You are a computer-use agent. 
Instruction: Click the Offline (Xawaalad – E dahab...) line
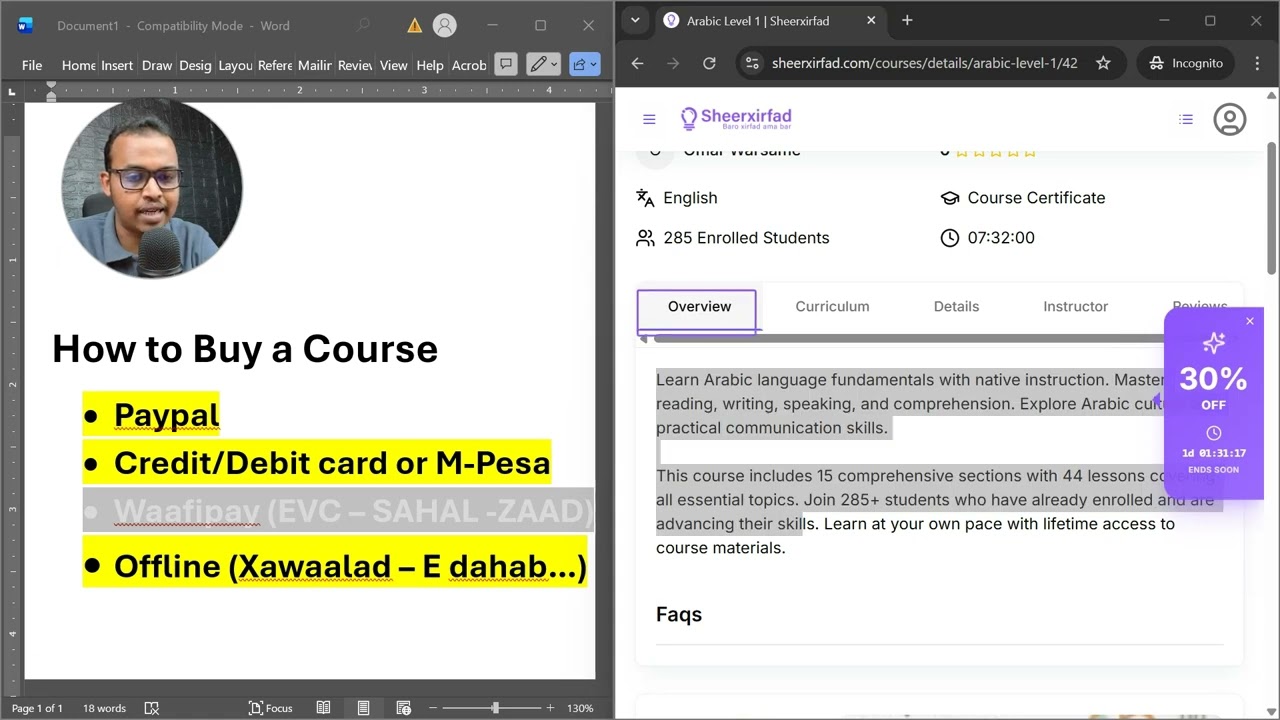tap(350, 566)
